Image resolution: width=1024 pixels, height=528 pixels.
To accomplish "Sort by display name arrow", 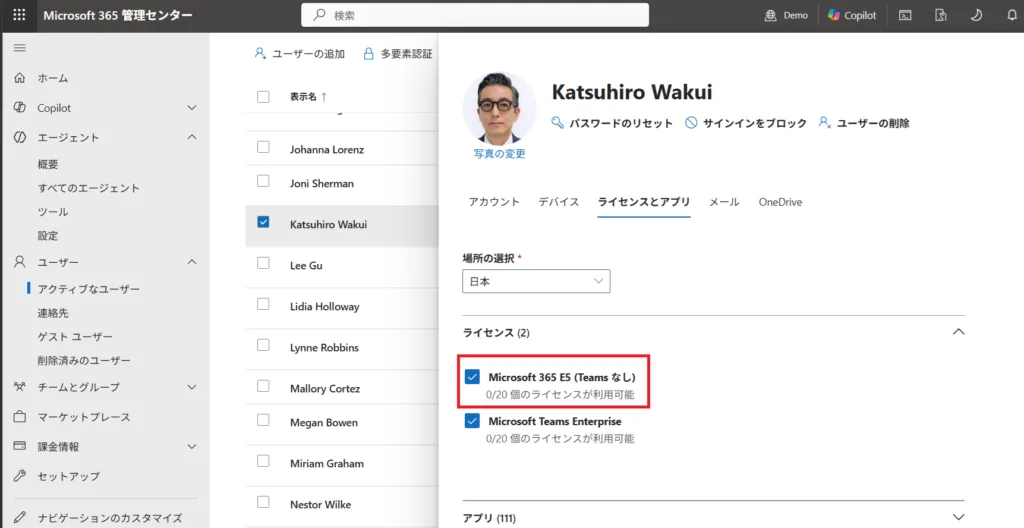I will coord(324,97).
